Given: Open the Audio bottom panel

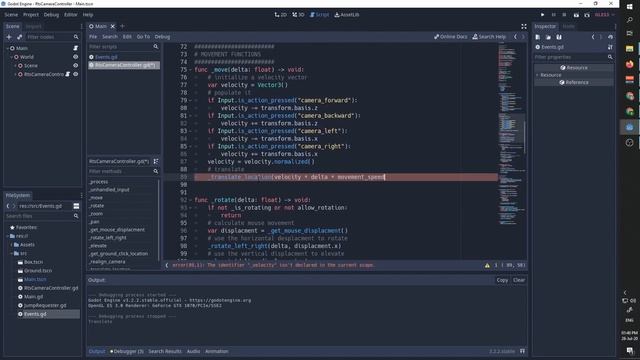Looking at the screenshot, I should (193, 351).
